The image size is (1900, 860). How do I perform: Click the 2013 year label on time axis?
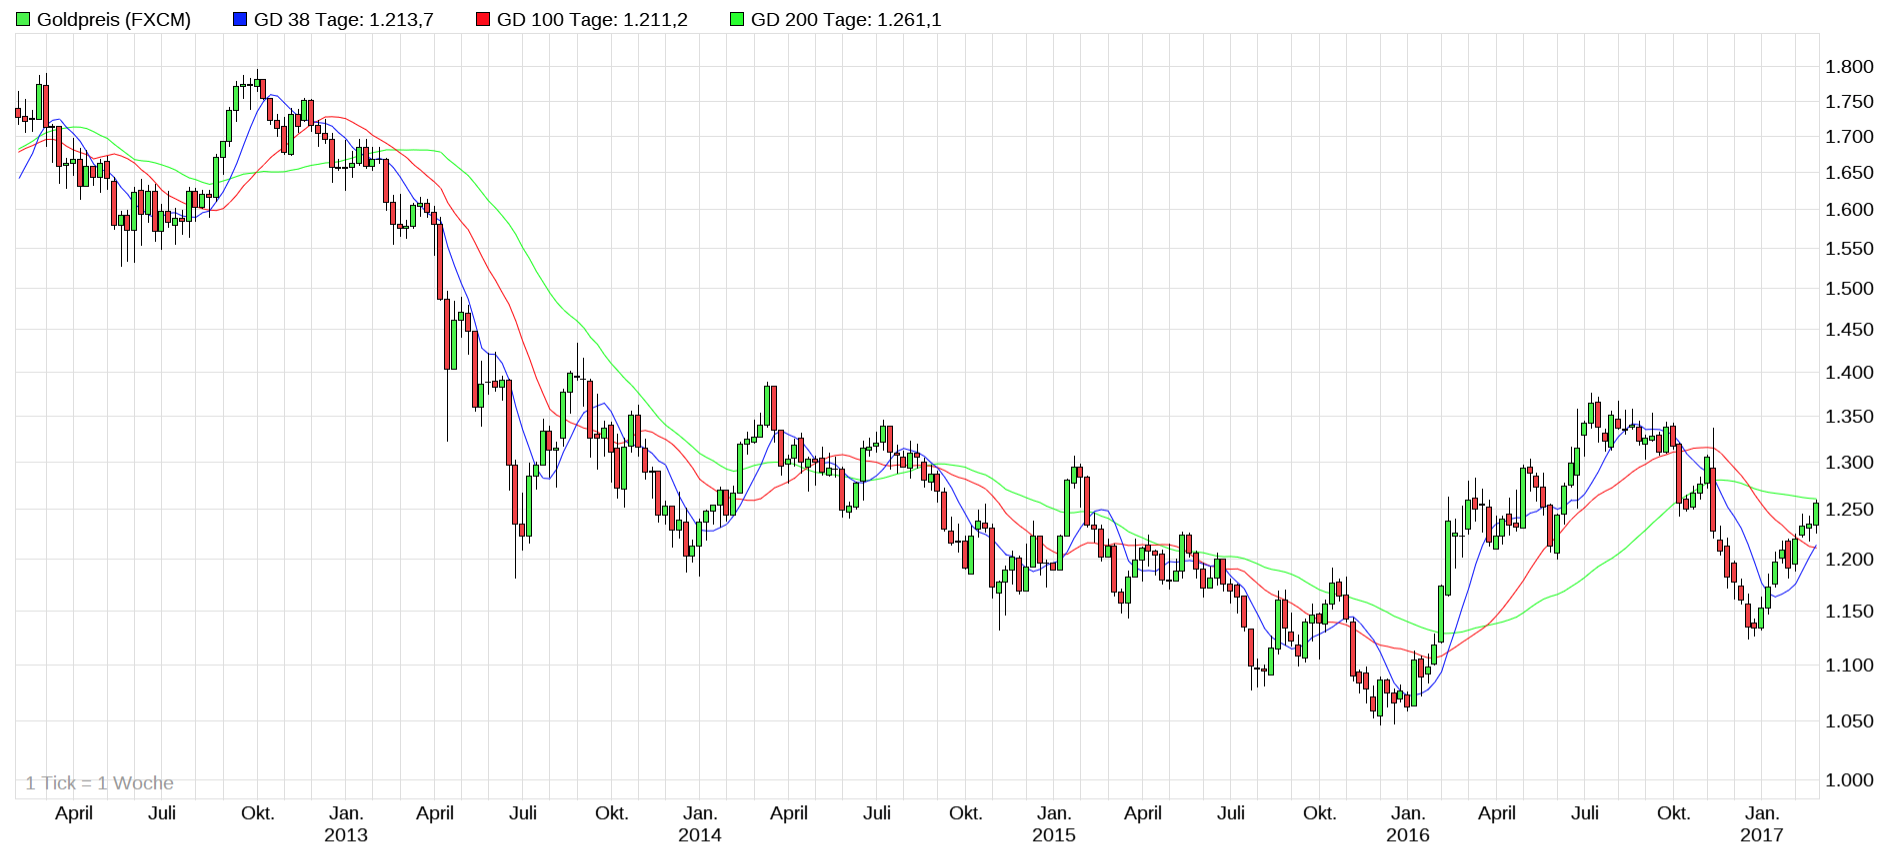point(346,835)
